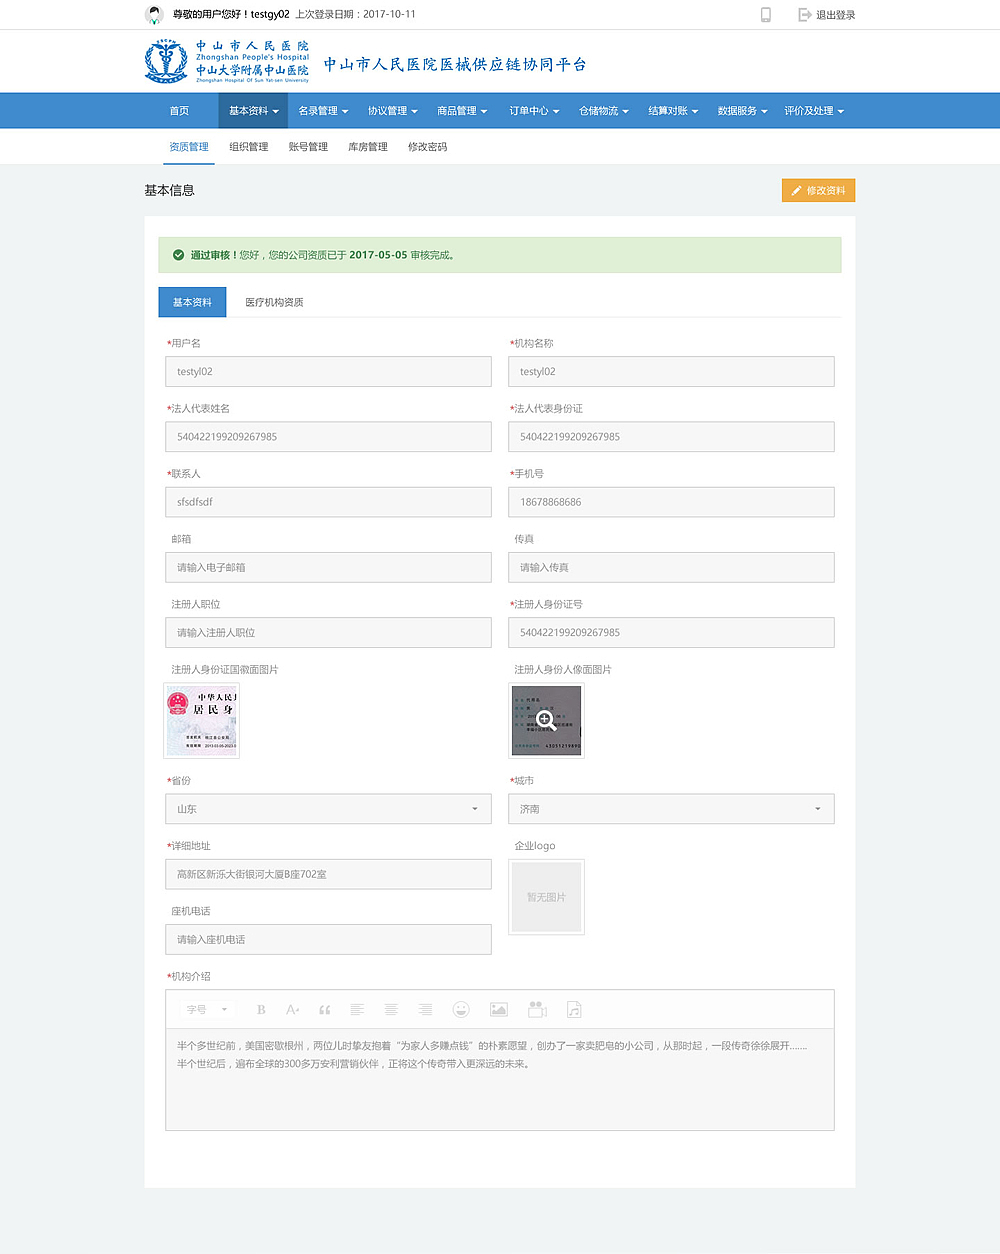Expand the 商品管理 menu
The width and height of the screenshot is (1000, 1254).
click(462, 111)
